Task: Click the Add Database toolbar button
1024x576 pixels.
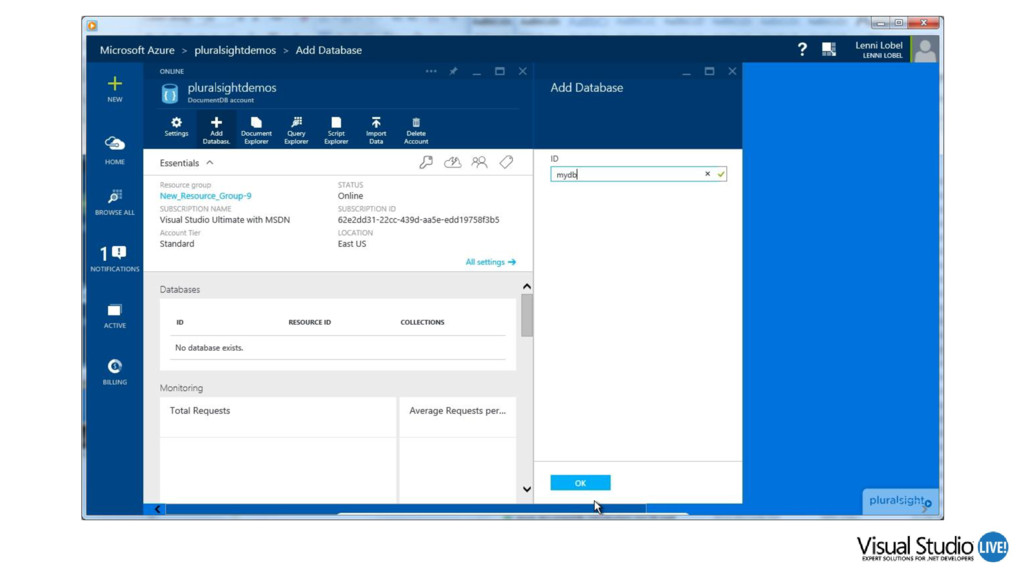Action: (x=216, y=130)
